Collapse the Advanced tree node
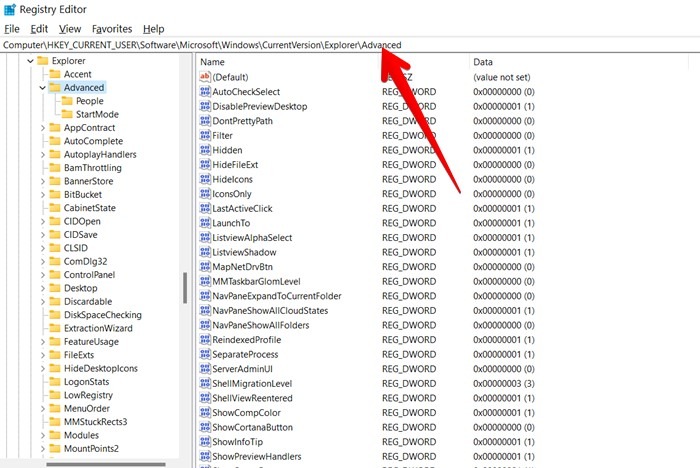The height and width of the screenshot is (468, 700). (x=42, y=88)
